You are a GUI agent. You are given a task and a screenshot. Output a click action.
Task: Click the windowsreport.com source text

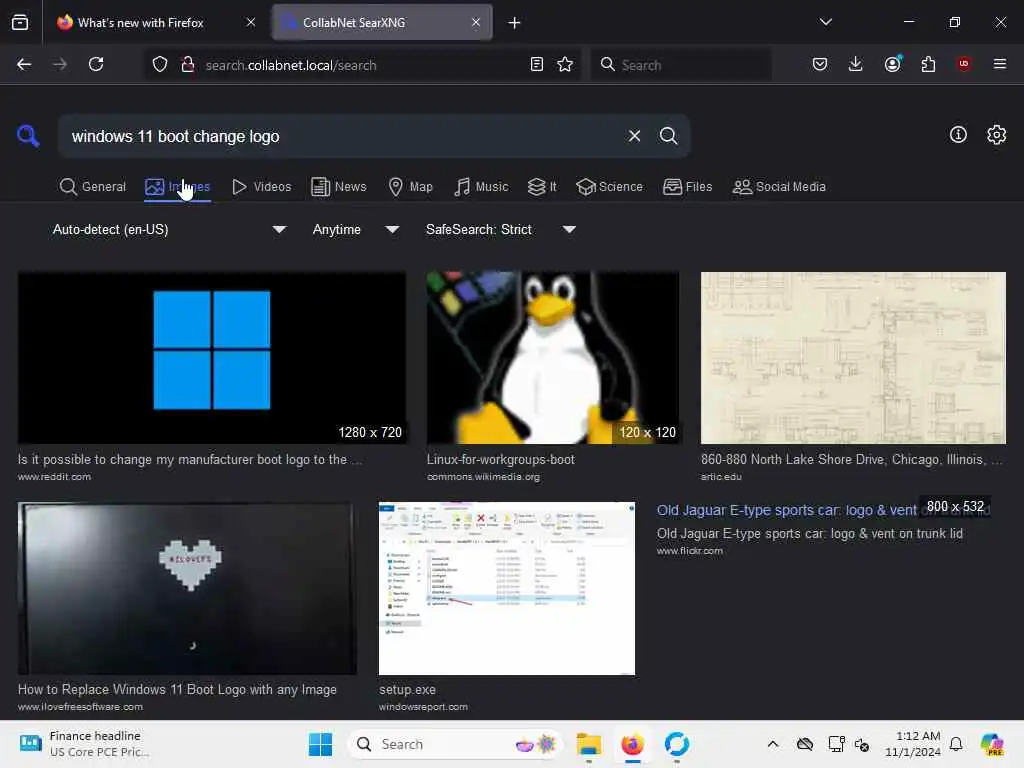coord(423,707)
